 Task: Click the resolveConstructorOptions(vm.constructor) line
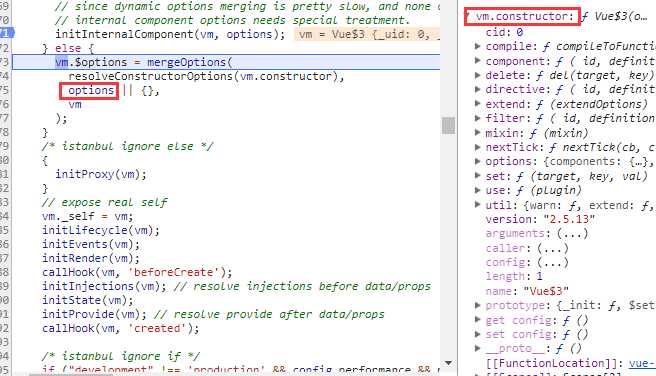(206, 76)
